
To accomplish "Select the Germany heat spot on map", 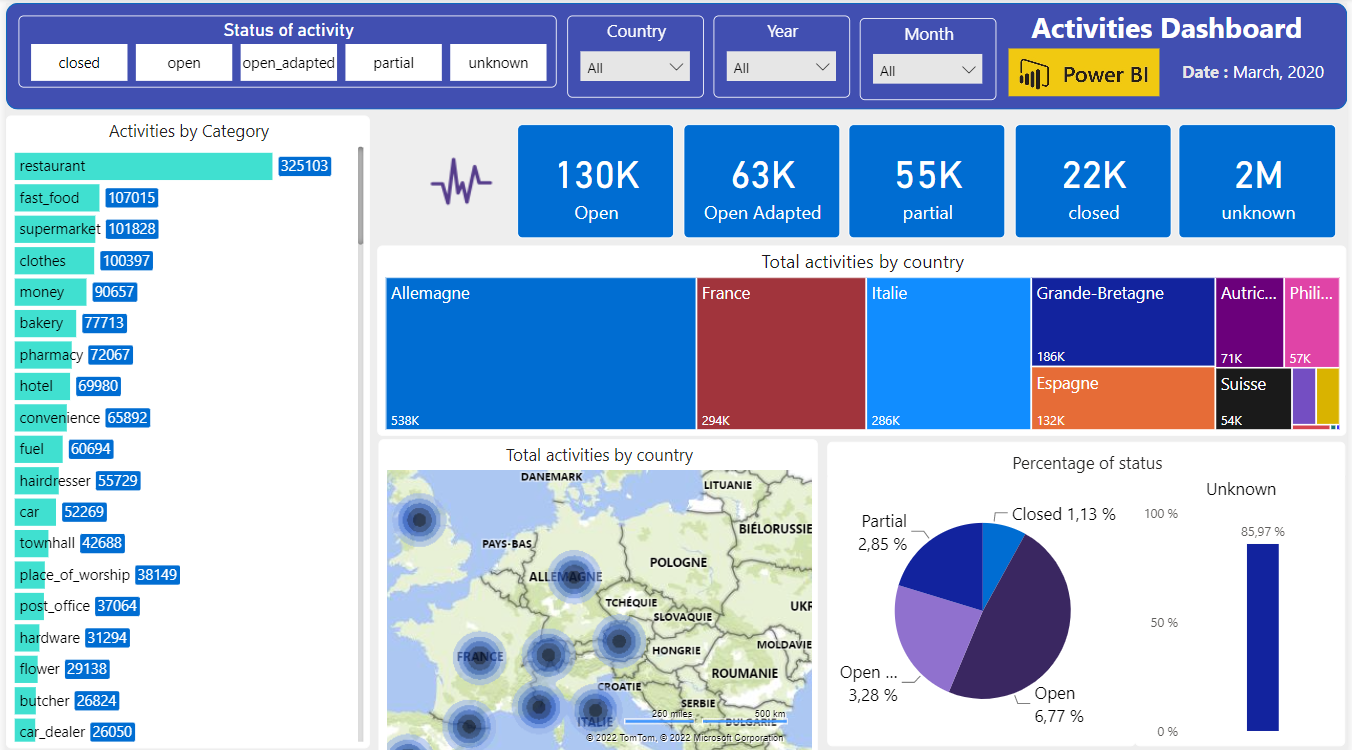I will [x=573, y=577].
